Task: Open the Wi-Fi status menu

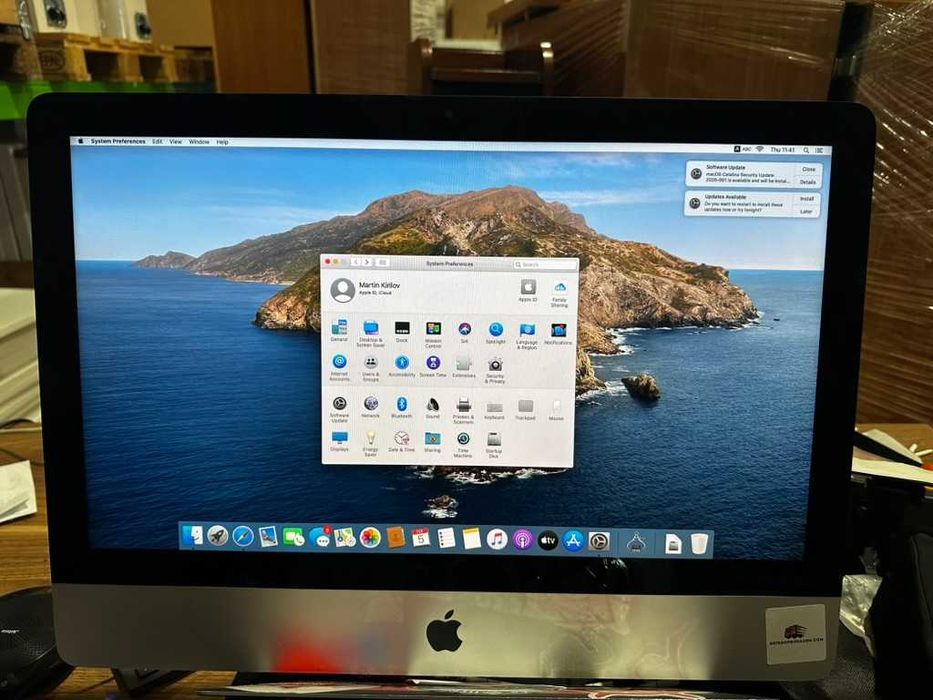Action: click(760, 149)
